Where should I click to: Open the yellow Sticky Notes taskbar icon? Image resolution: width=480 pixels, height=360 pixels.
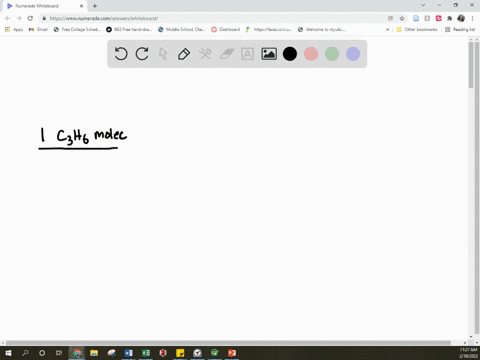180,353
